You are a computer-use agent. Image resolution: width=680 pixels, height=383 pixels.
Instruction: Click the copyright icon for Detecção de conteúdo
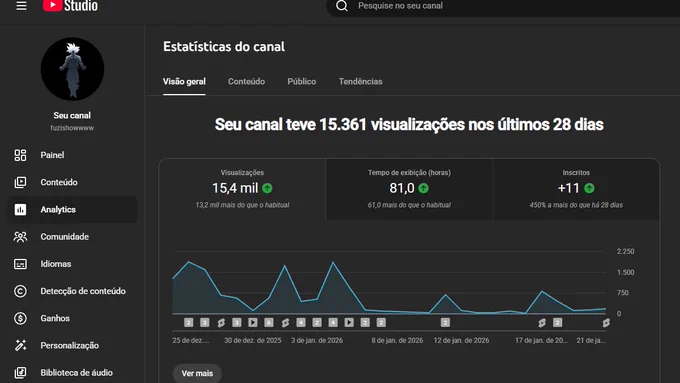20,291
